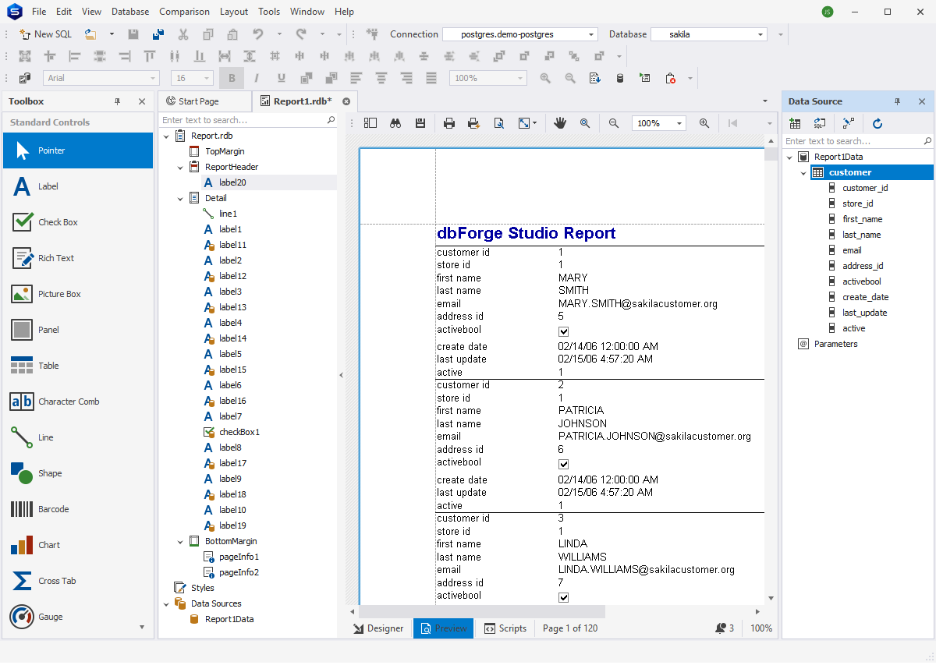Viewport: 936px width, 663px height.
Task: Open the Comparison menu
Action: (184, 11)
